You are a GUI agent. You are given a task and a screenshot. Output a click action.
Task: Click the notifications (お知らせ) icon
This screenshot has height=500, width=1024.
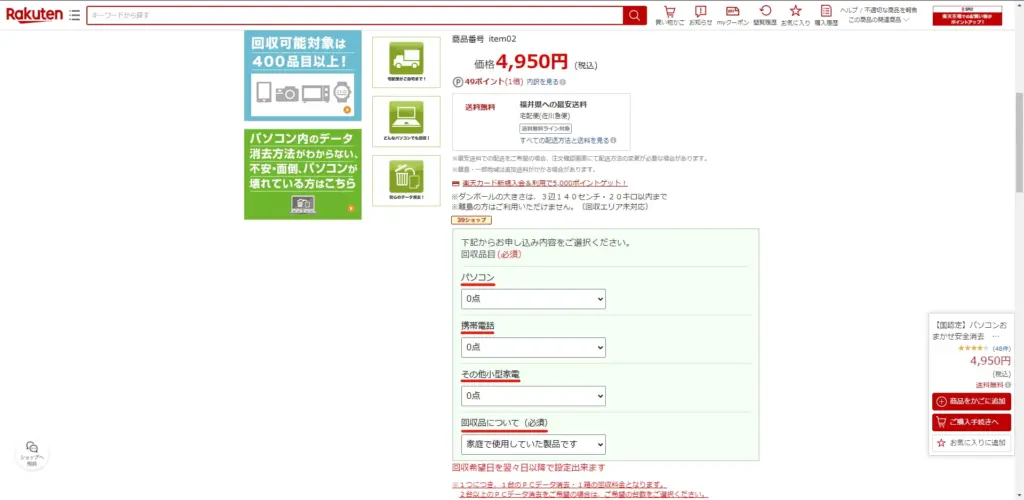pos(701,14)
